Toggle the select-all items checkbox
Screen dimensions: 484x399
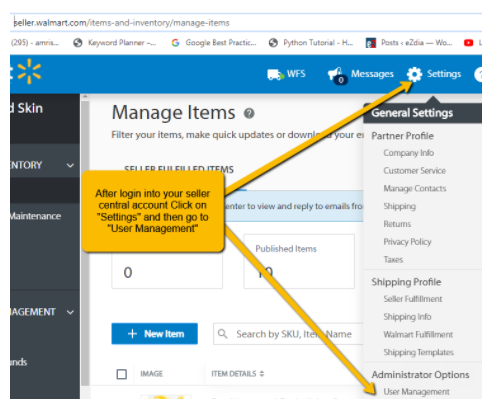click(x=122, y=374)
